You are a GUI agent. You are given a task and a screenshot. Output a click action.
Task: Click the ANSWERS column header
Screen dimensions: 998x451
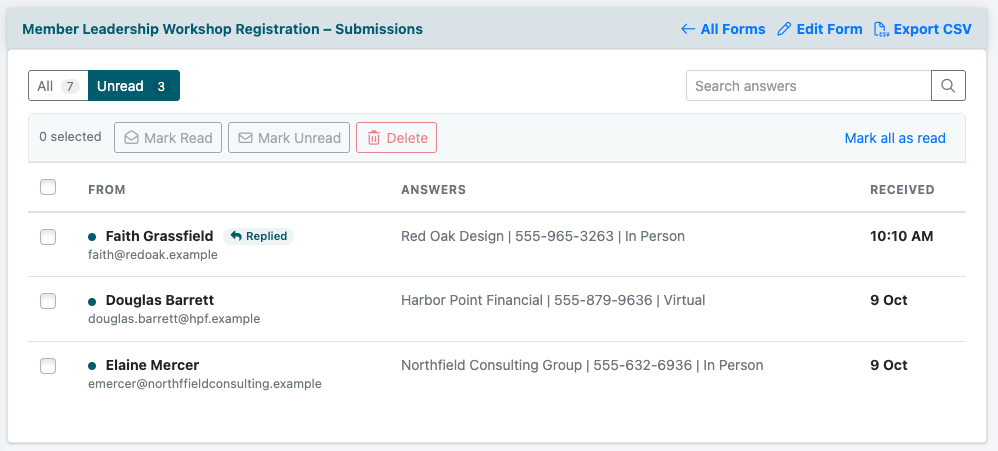tap(433, 190)
